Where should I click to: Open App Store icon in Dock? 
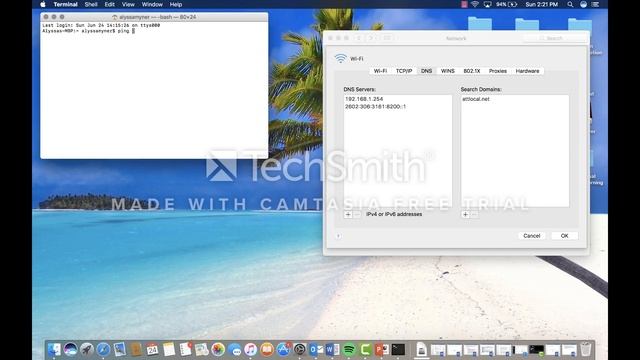[x=283, y=350]
